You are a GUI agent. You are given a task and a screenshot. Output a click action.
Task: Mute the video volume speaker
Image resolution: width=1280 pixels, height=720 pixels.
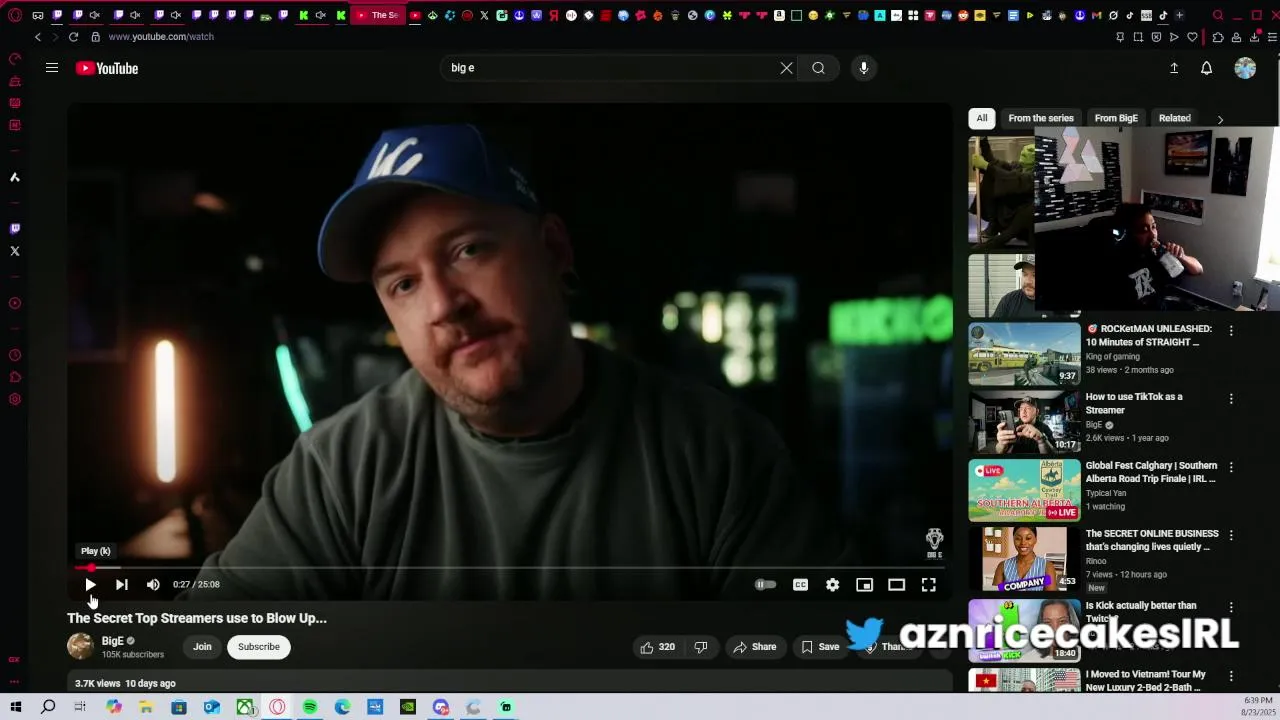[153, 585]
